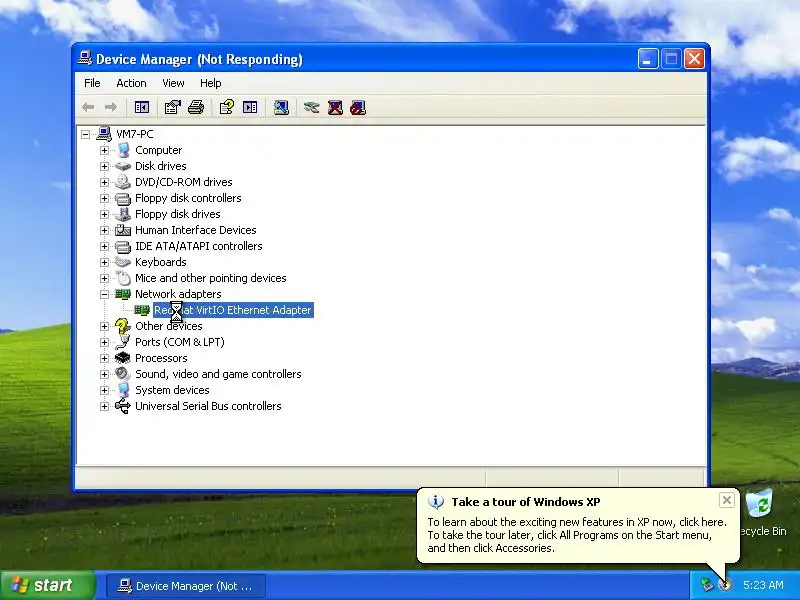The width and height of the screenshot is (800, 600).
Task: Collapse the Network adapters node
Action: (104, 294)
